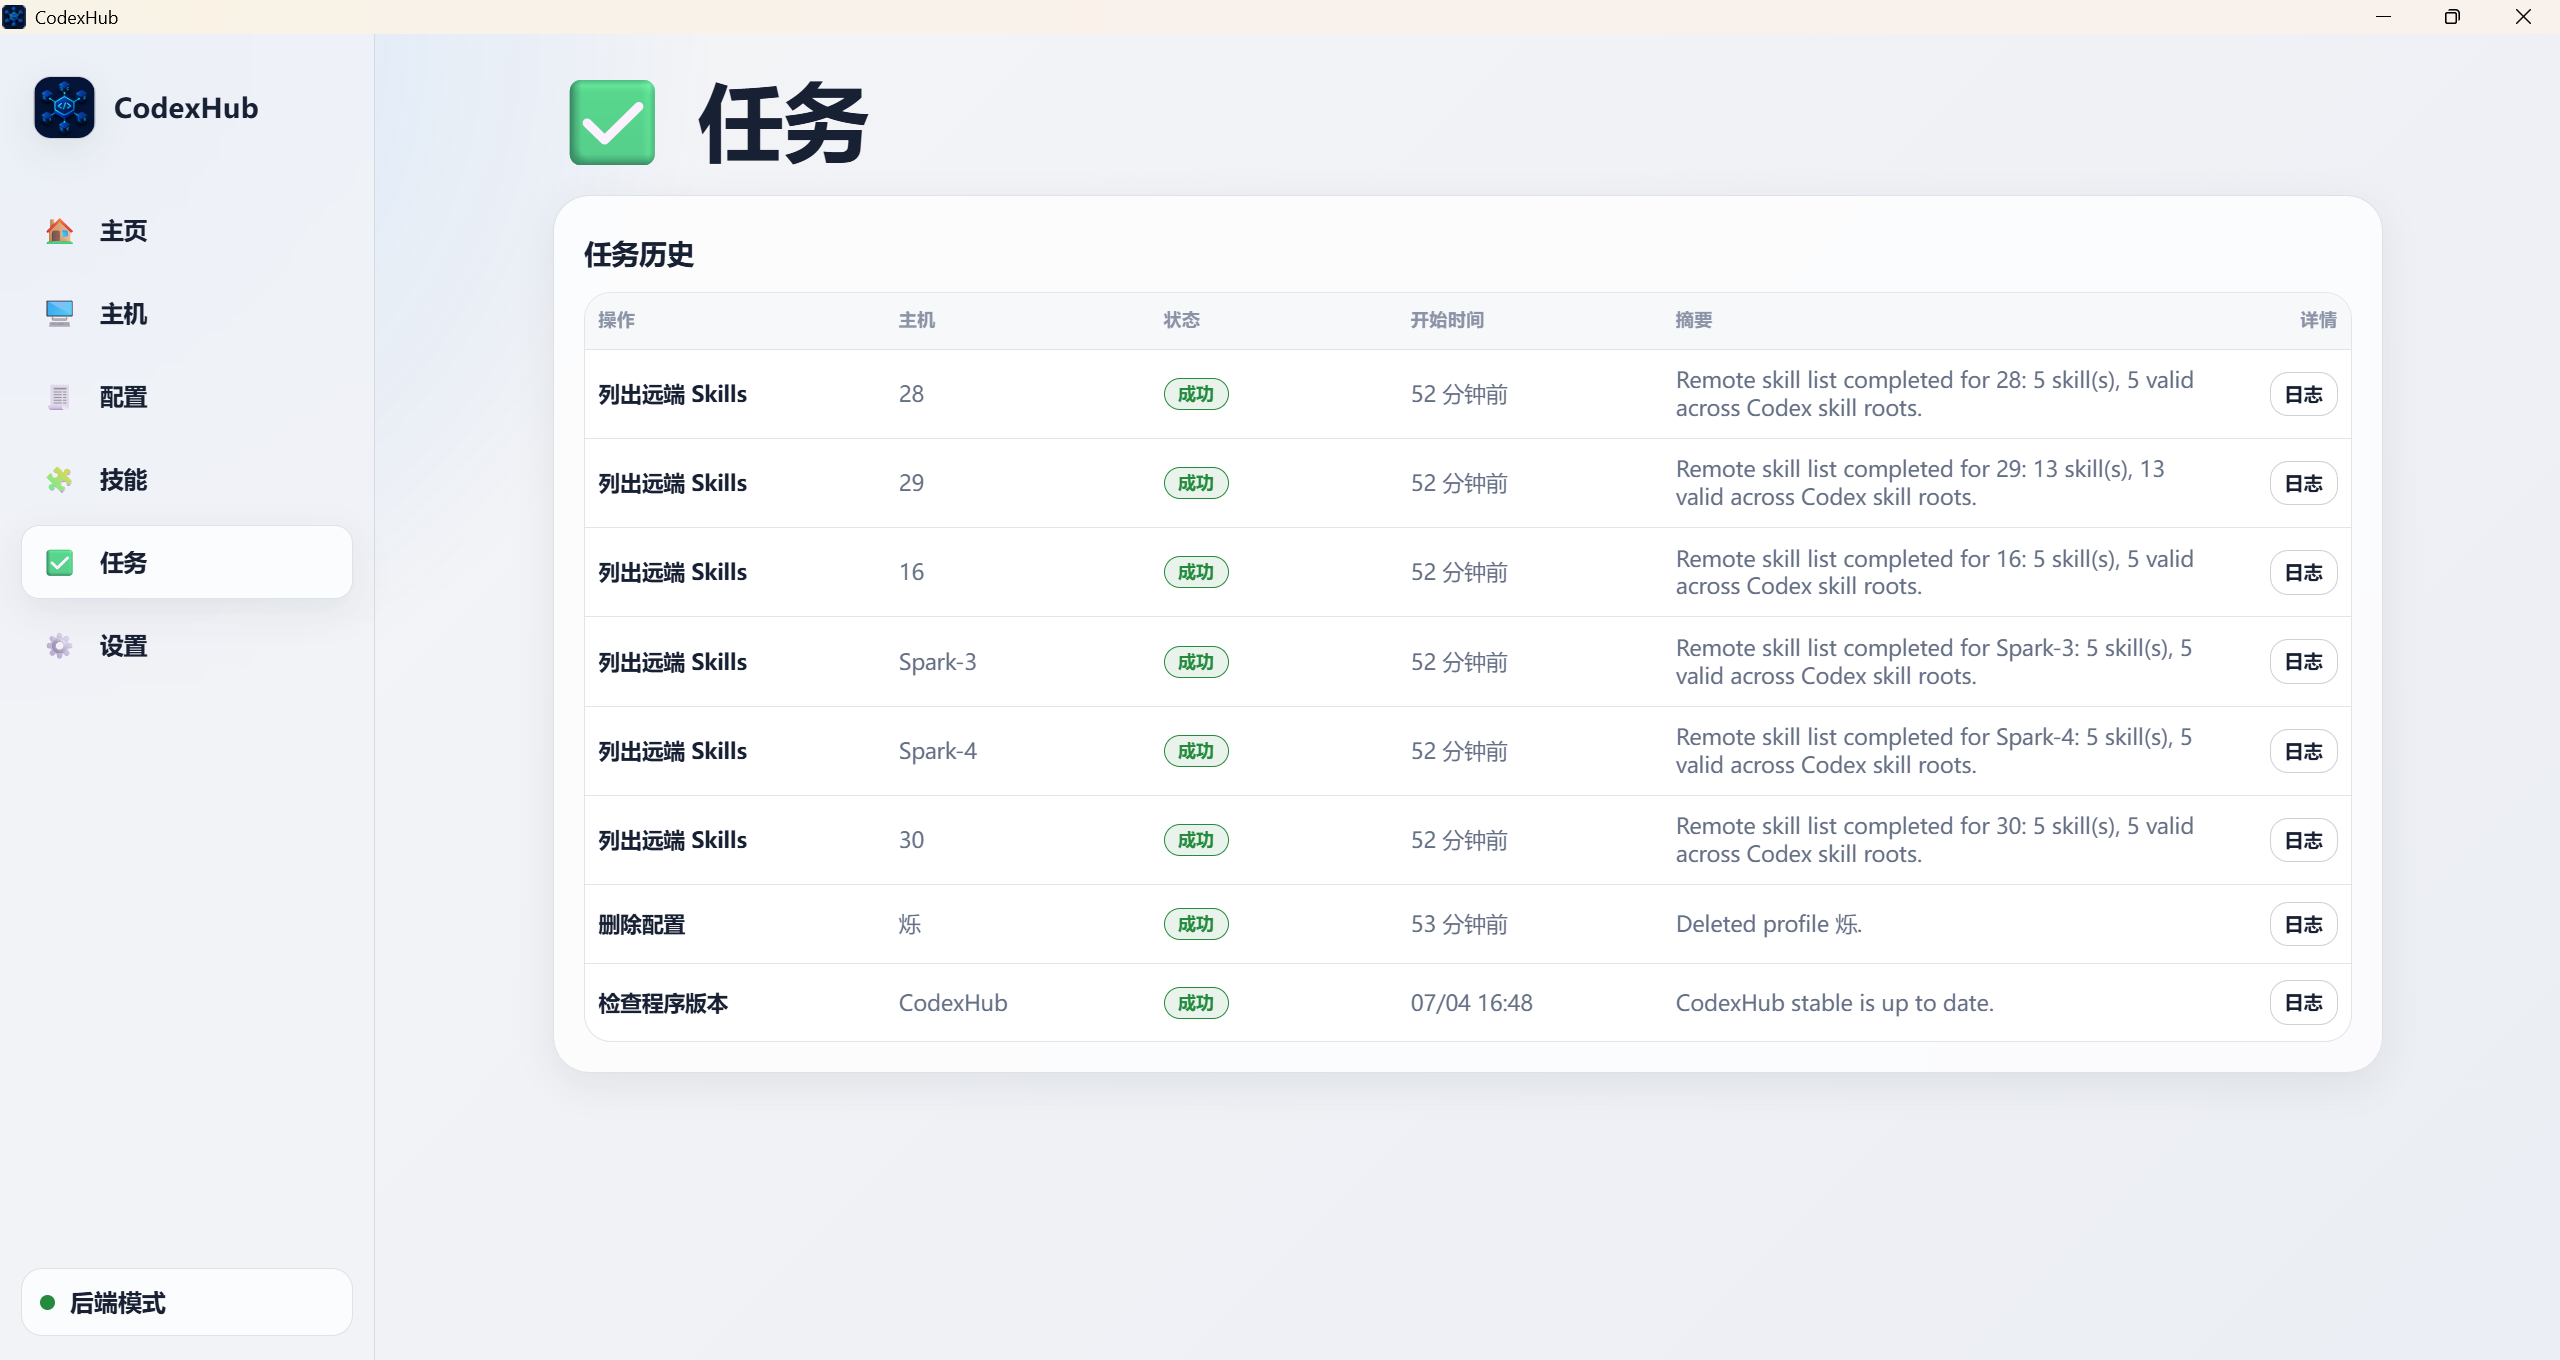Click the 成功 badge in CodexHub row
The image size is (2560, 1360).
[1196, 1003]
